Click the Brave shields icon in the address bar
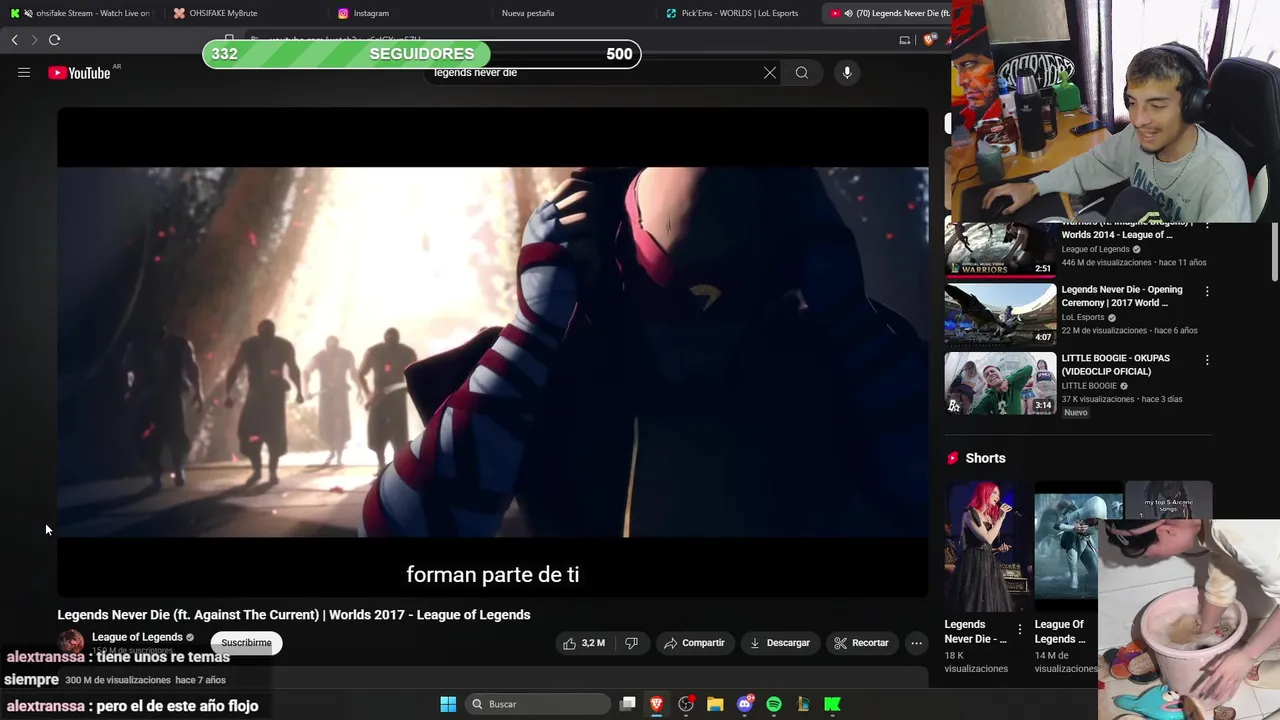 point(930,40)
